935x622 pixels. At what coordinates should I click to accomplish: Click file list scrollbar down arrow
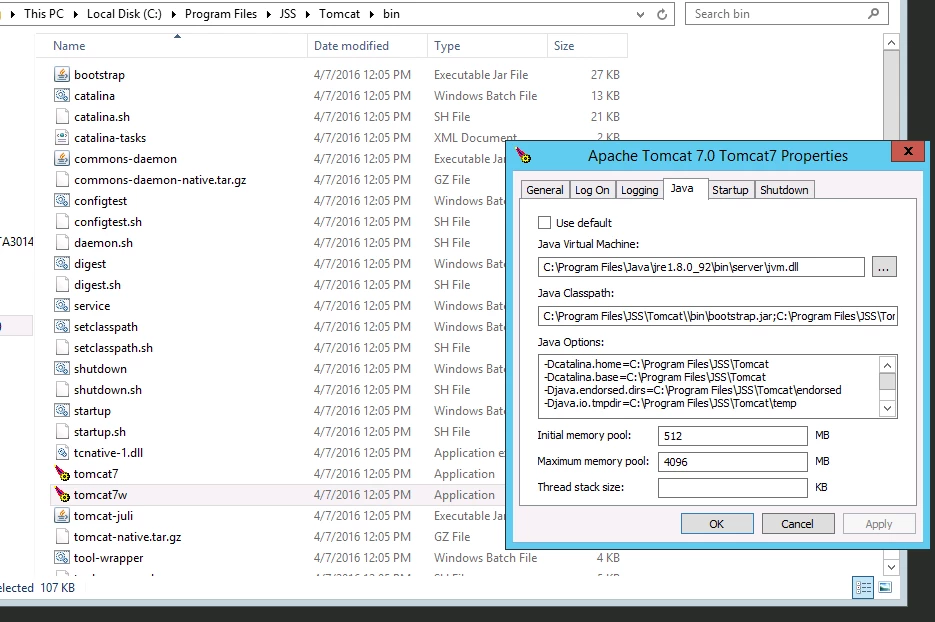[x=891, y=567]
